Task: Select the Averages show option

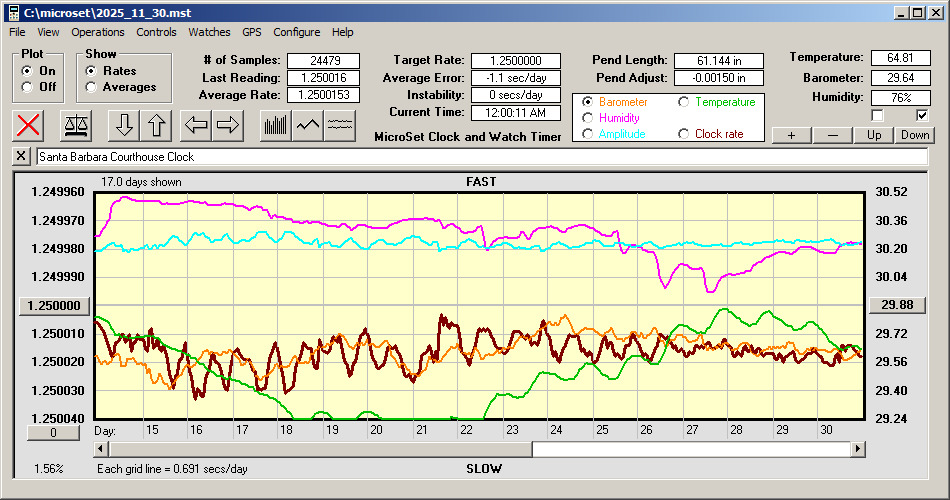Action: [92, 87]
